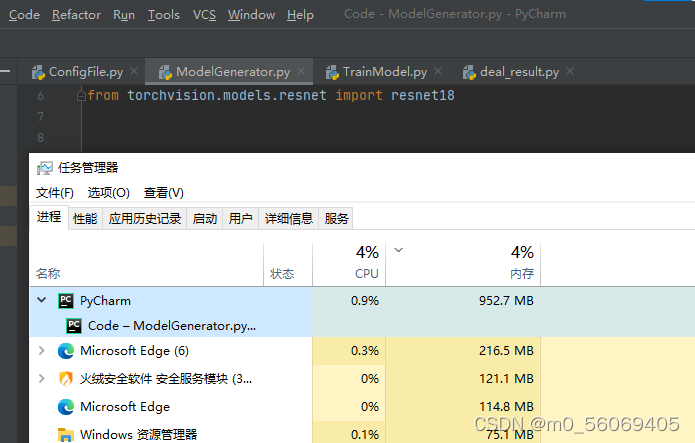Expand the 火绒安全软件 process group
Viewport: 695px width, 443px height.
42,379
